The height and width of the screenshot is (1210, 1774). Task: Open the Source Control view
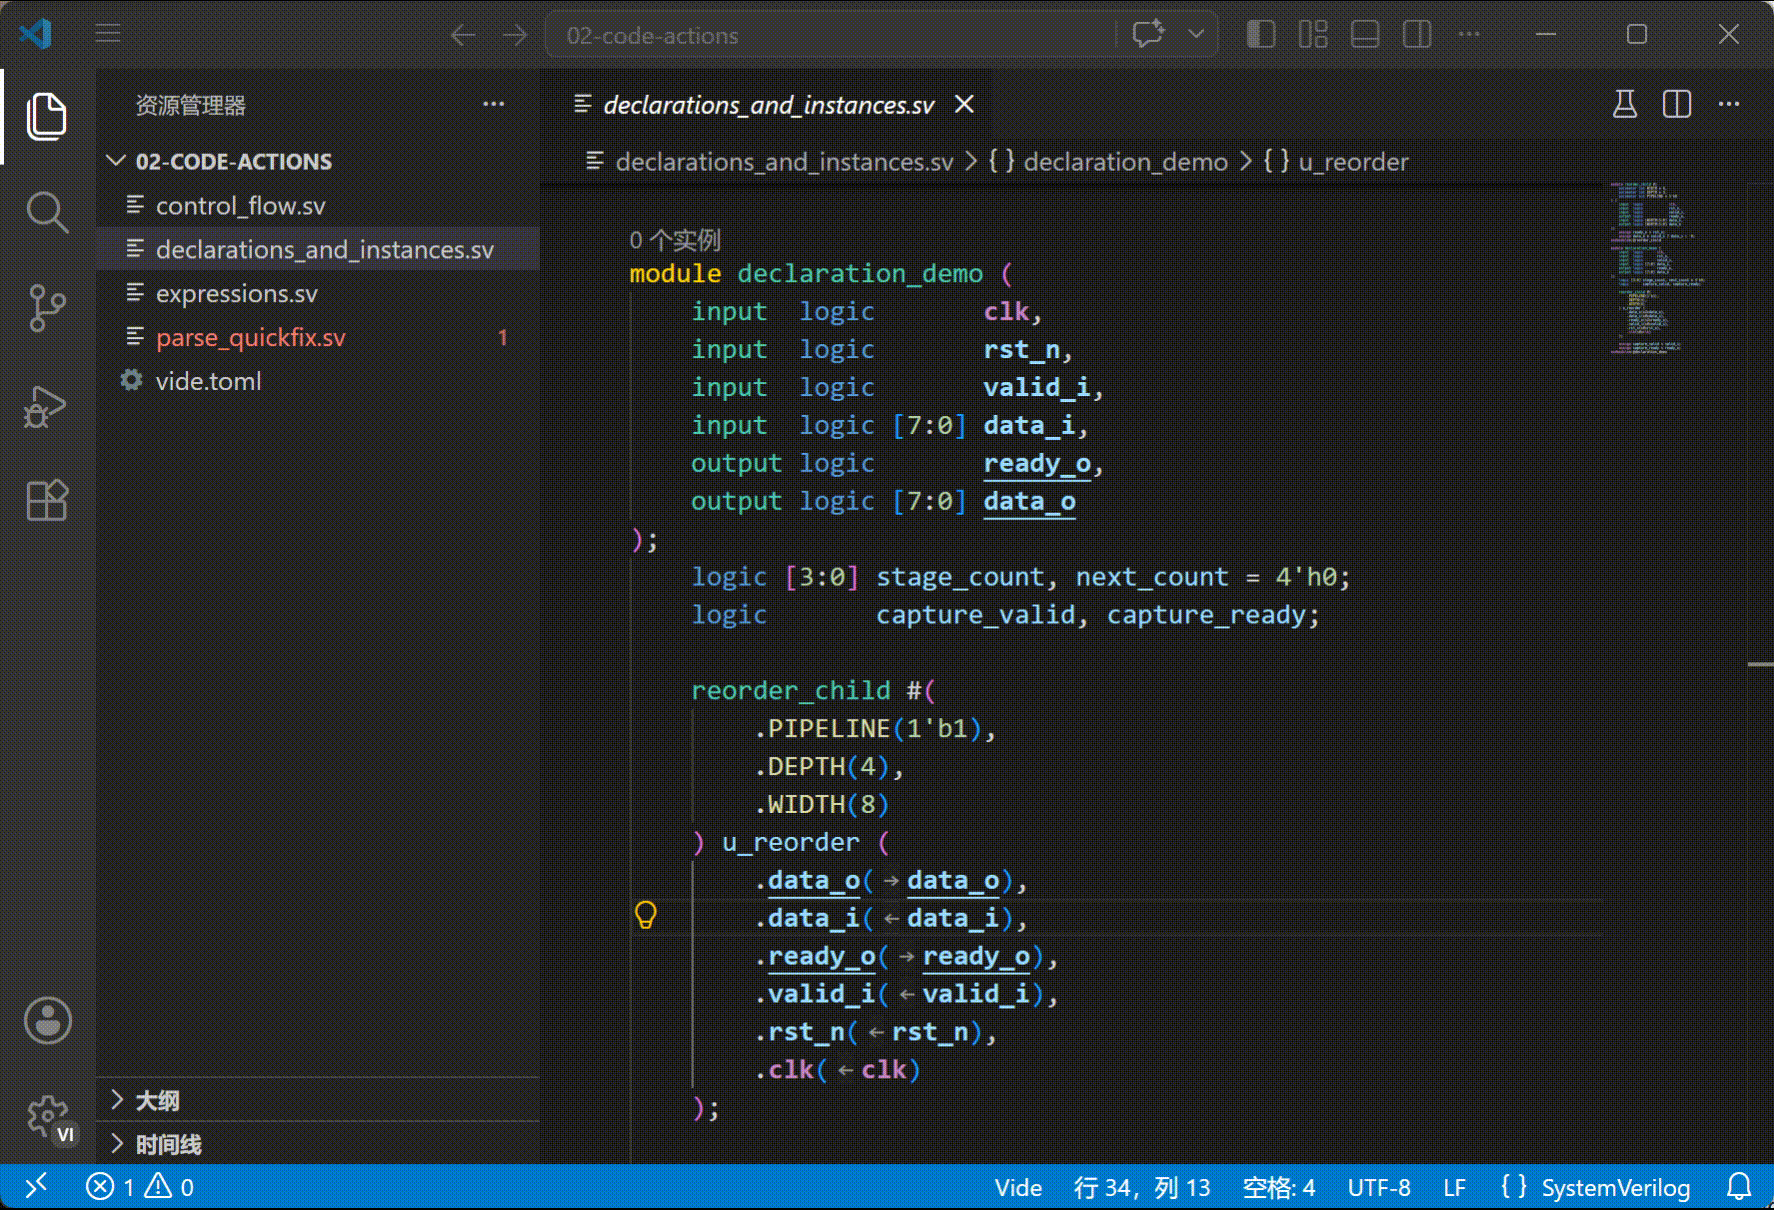pyautogui.click(x=47, y=308)
